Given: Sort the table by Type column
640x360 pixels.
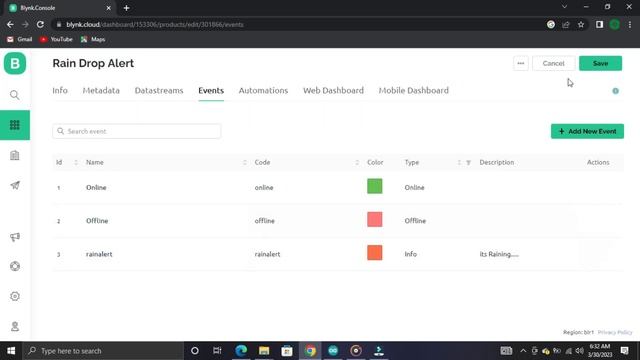Looking at the screenshot, I should (x=459, y=162).
